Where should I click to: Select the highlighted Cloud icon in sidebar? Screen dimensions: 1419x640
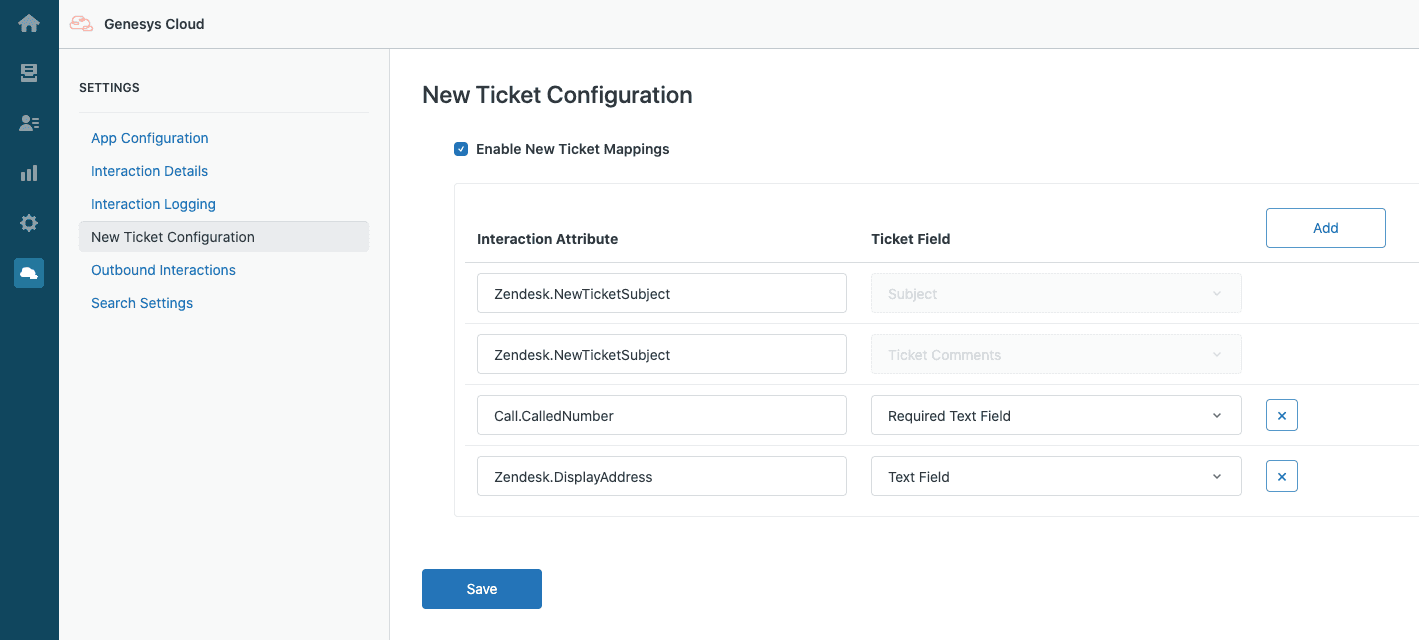pyautogui.click(x=28, y=272)
